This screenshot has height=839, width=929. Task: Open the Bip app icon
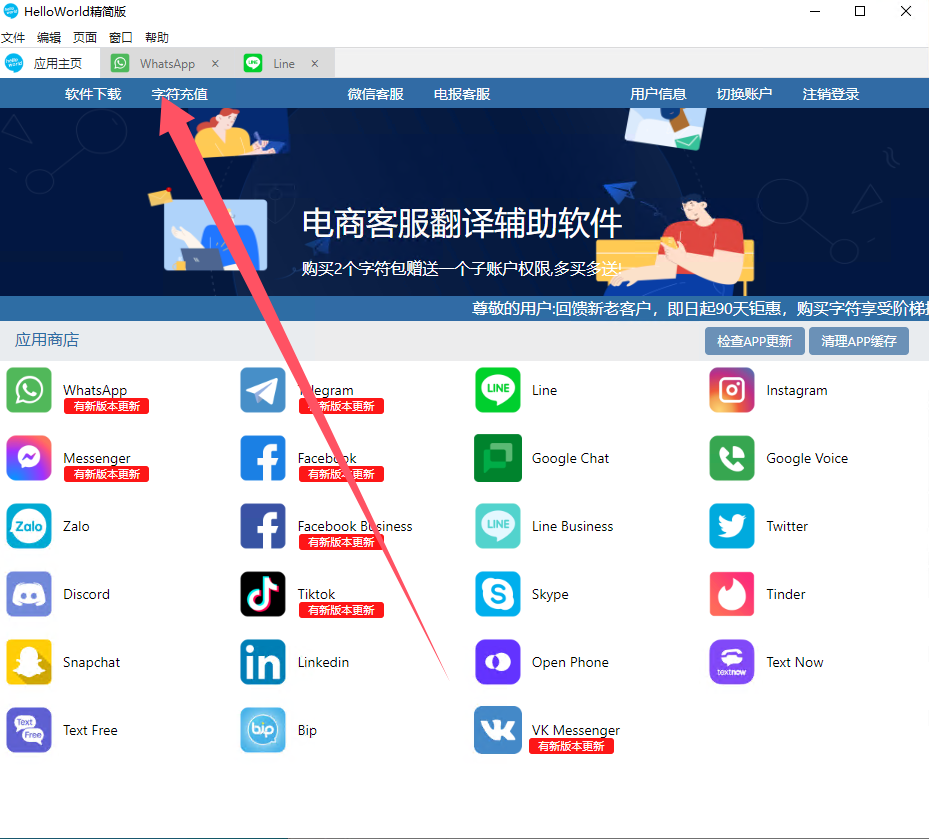point(263,730)
